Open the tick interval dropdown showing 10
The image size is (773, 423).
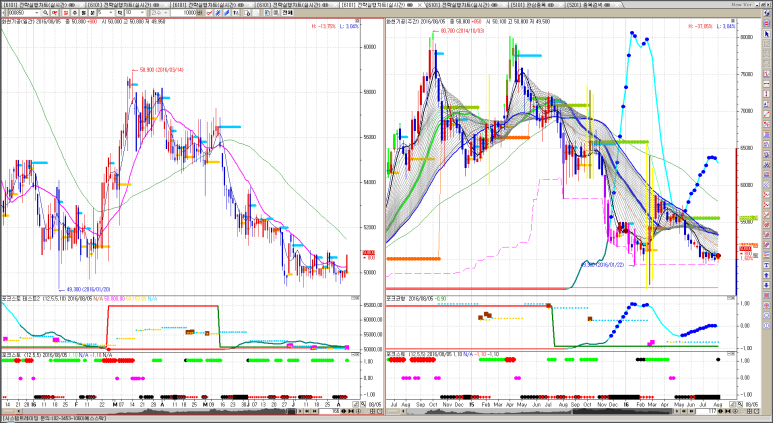point(142,12)
